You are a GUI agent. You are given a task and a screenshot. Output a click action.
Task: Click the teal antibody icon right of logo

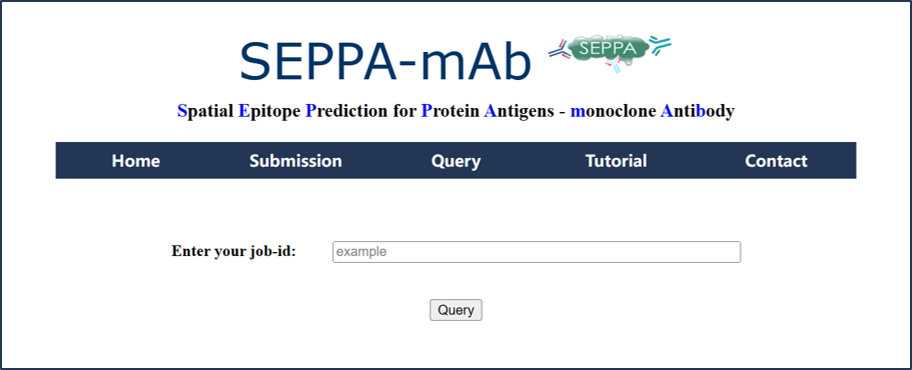click(660, 45)
